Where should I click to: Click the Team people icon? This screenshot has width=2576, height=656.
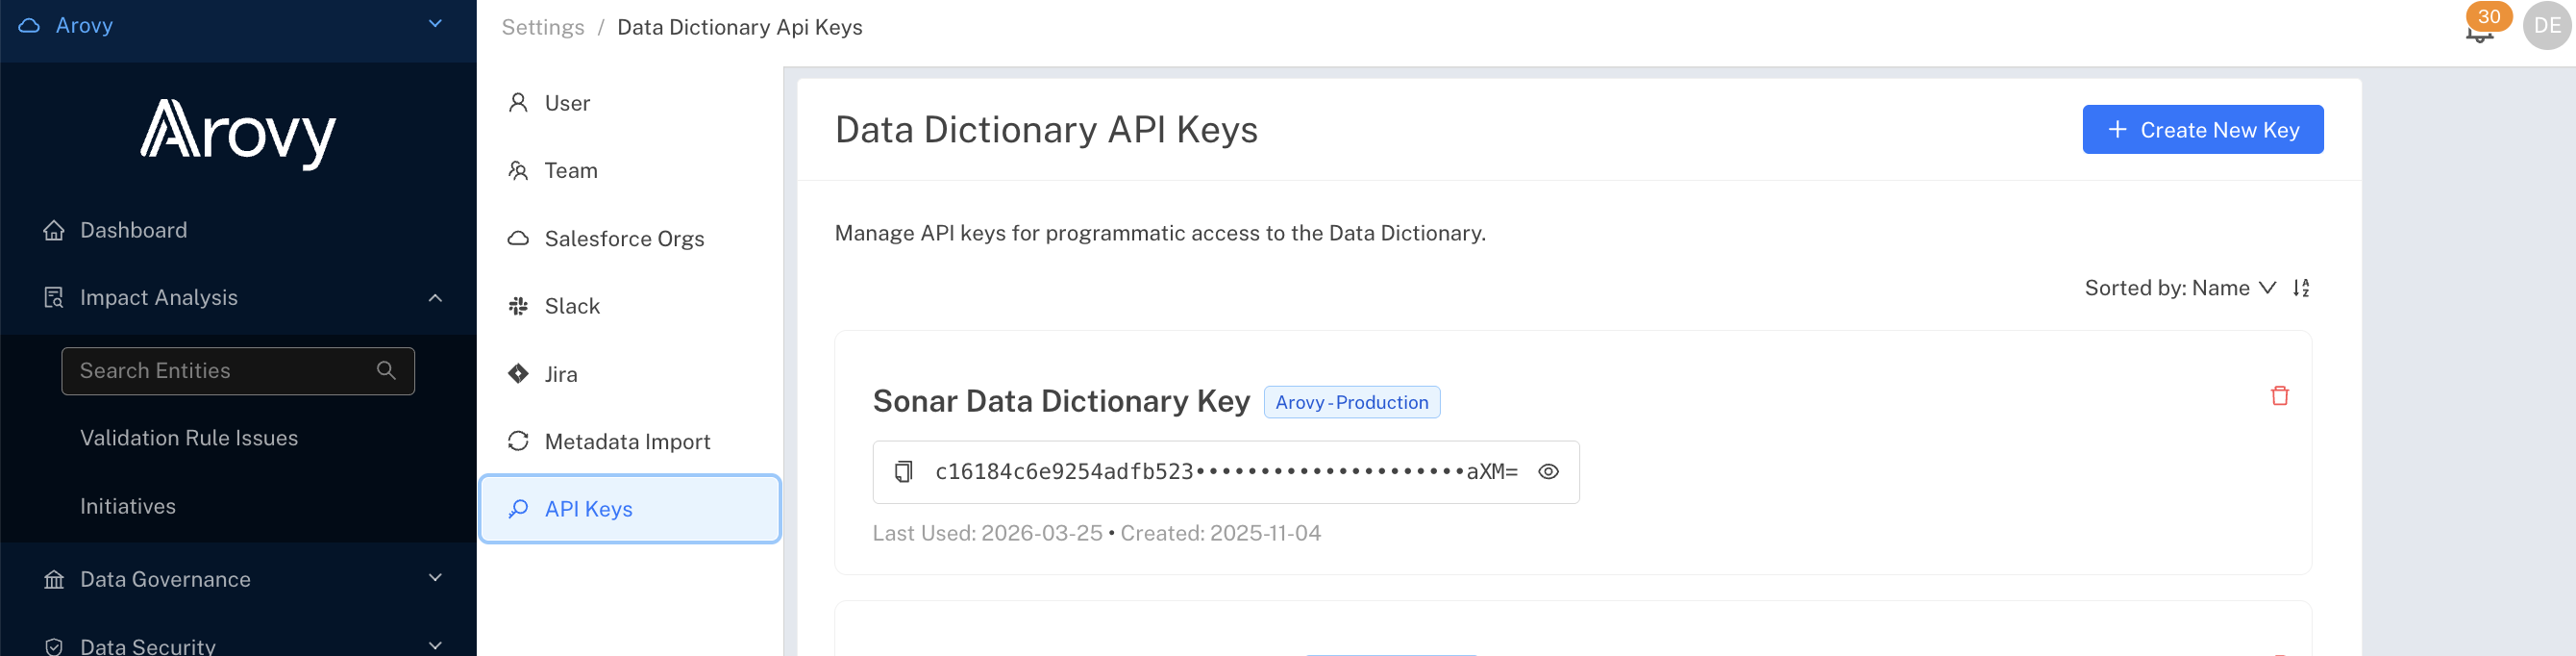tap(518, 171)
